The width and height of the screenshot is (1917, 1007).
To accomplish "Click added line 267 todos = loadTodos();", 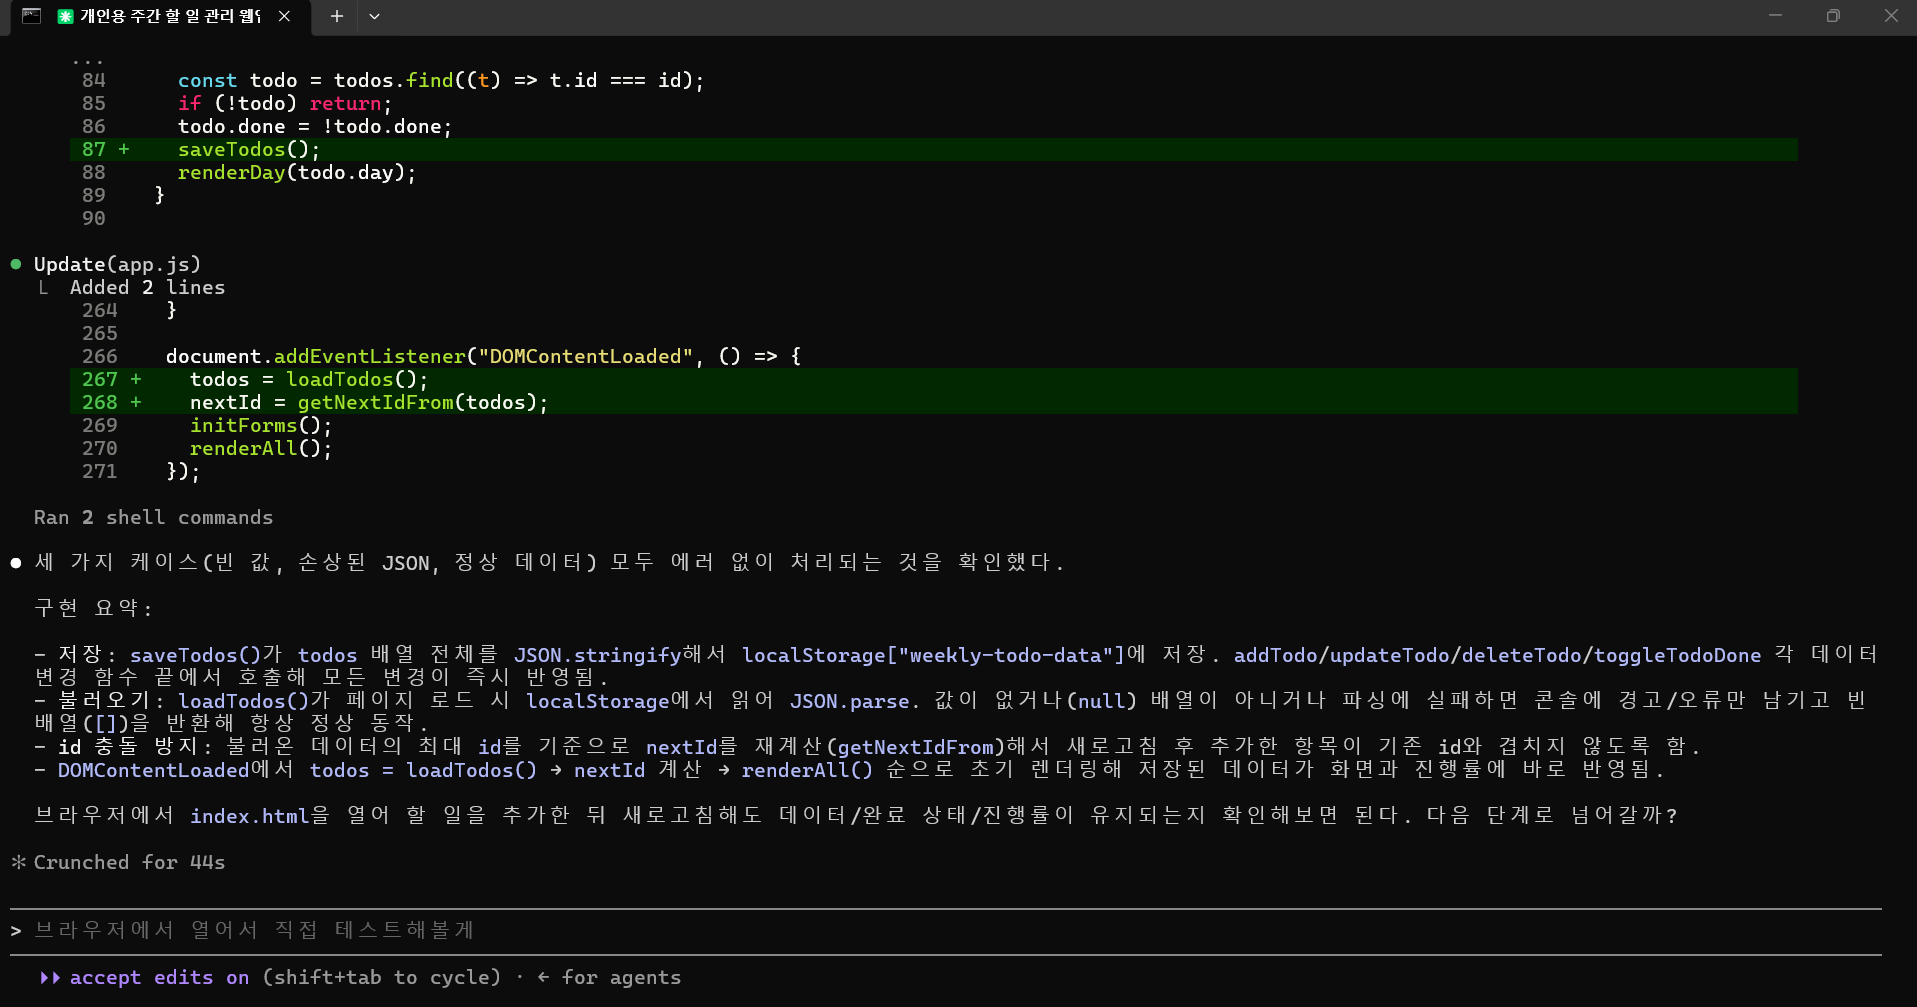I will click(x=933, y=379).
